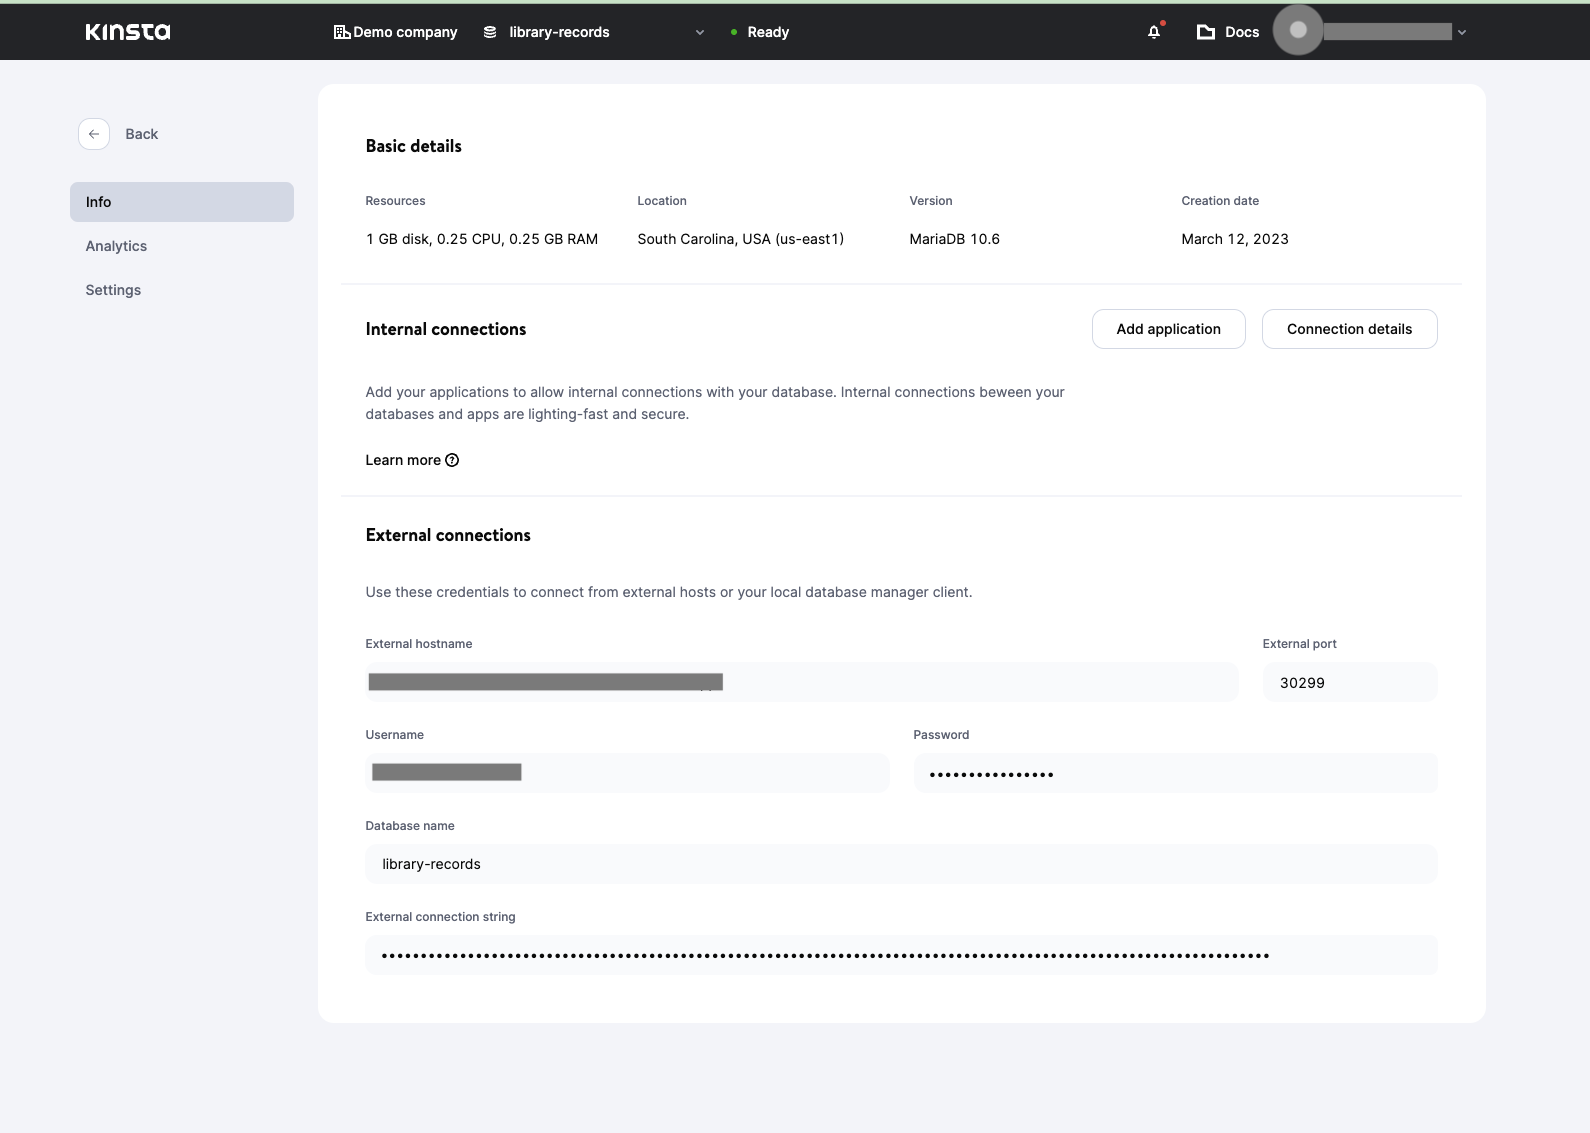This screenshot has width=1590, height=1133.
Task: Click the Username field
Action: pyautogui.click(x=627, y=773)
